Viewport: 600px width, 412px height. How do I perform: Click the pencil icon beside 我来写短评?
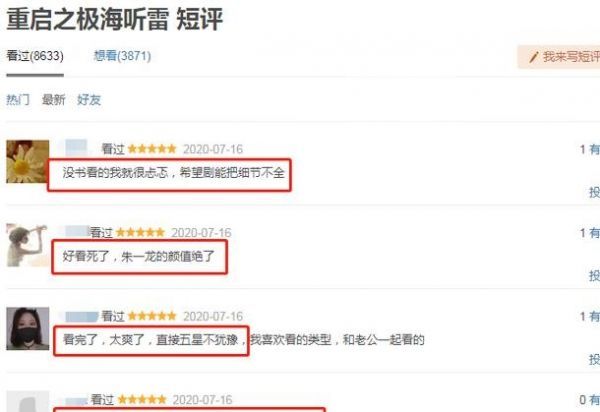click(x=533, y=57)
